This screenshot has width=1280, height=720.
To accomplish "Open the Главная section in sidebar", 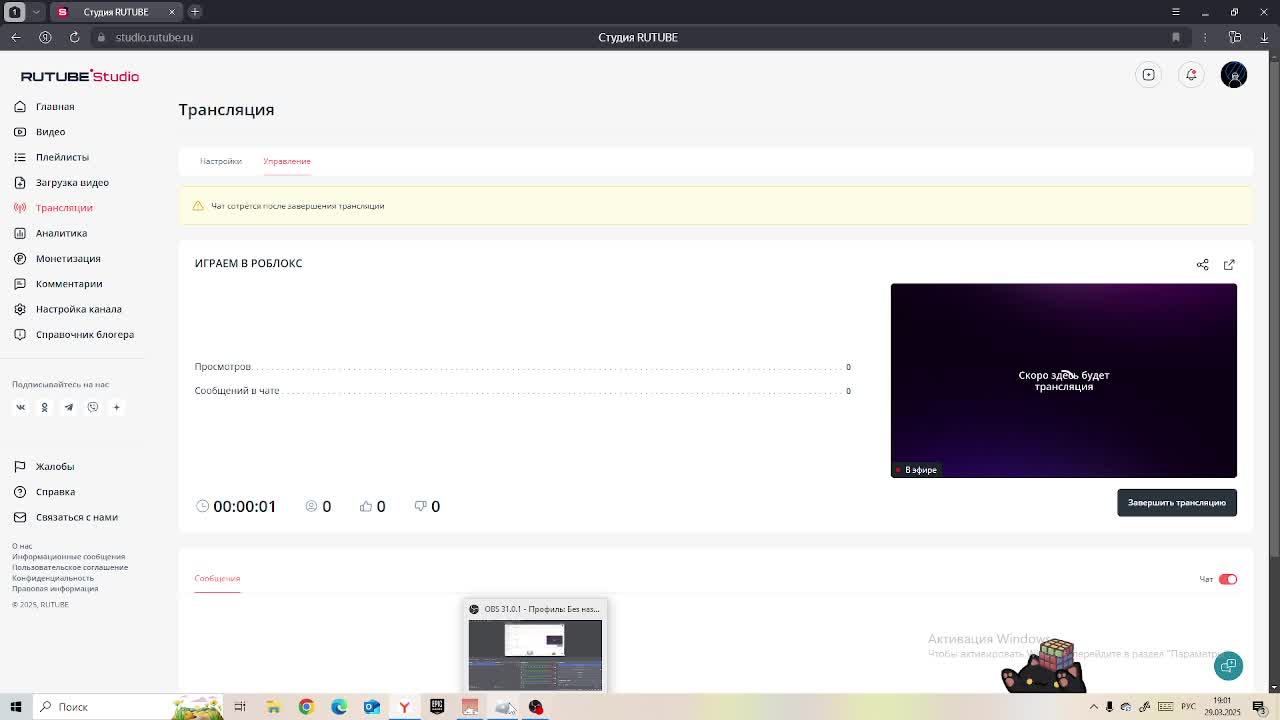I will click(x=44, y=106).
